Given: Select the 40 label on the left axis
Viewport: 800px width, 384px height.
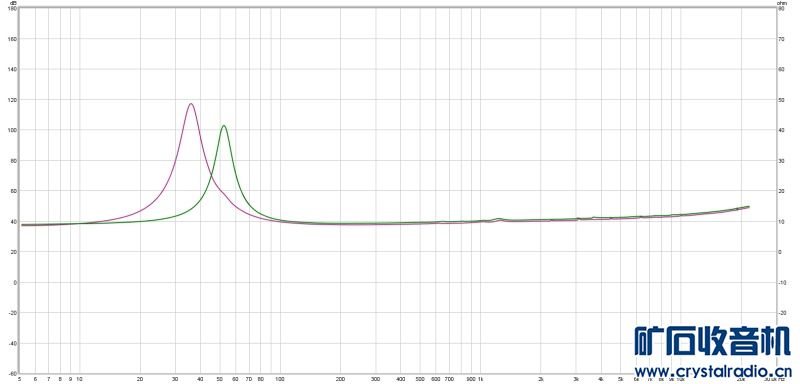Looking at the screenshot, I should (x=14, y=222).
